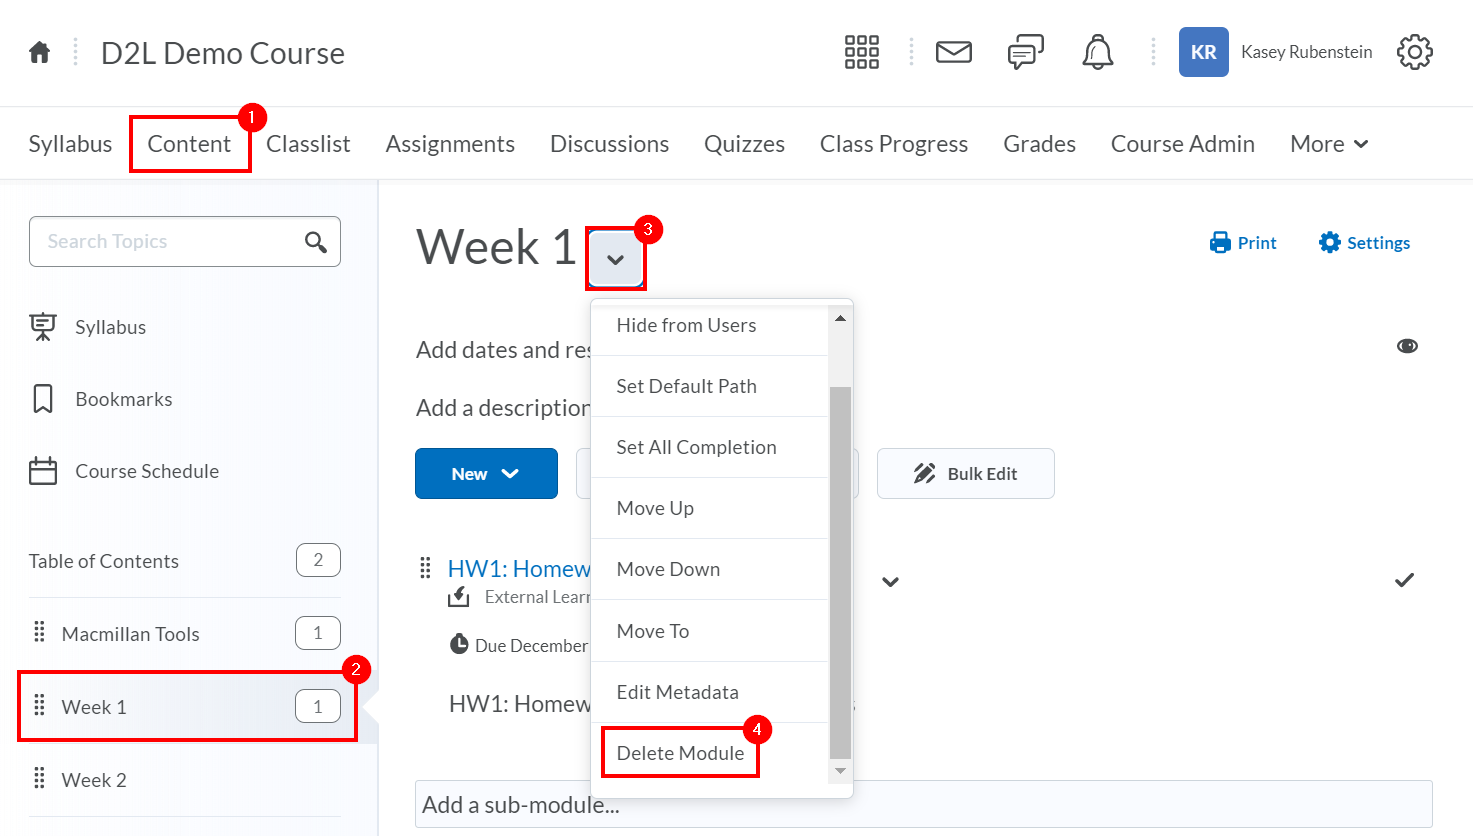Choose Delete Module from the menu
The width and height of the screenshot is (1473, 836).
coord(680,752)
